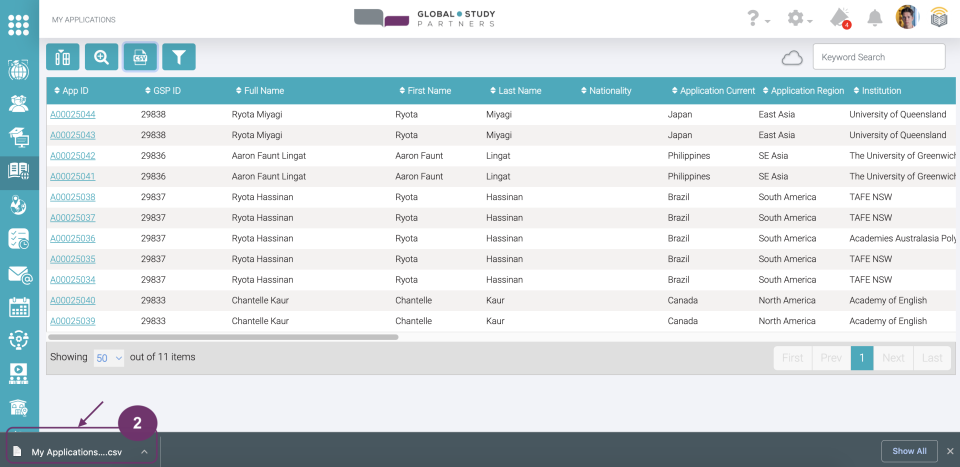Click the magnifier zoom search button
The width and height of the screenshot is (960, 467).
click(x=101, y=57)
